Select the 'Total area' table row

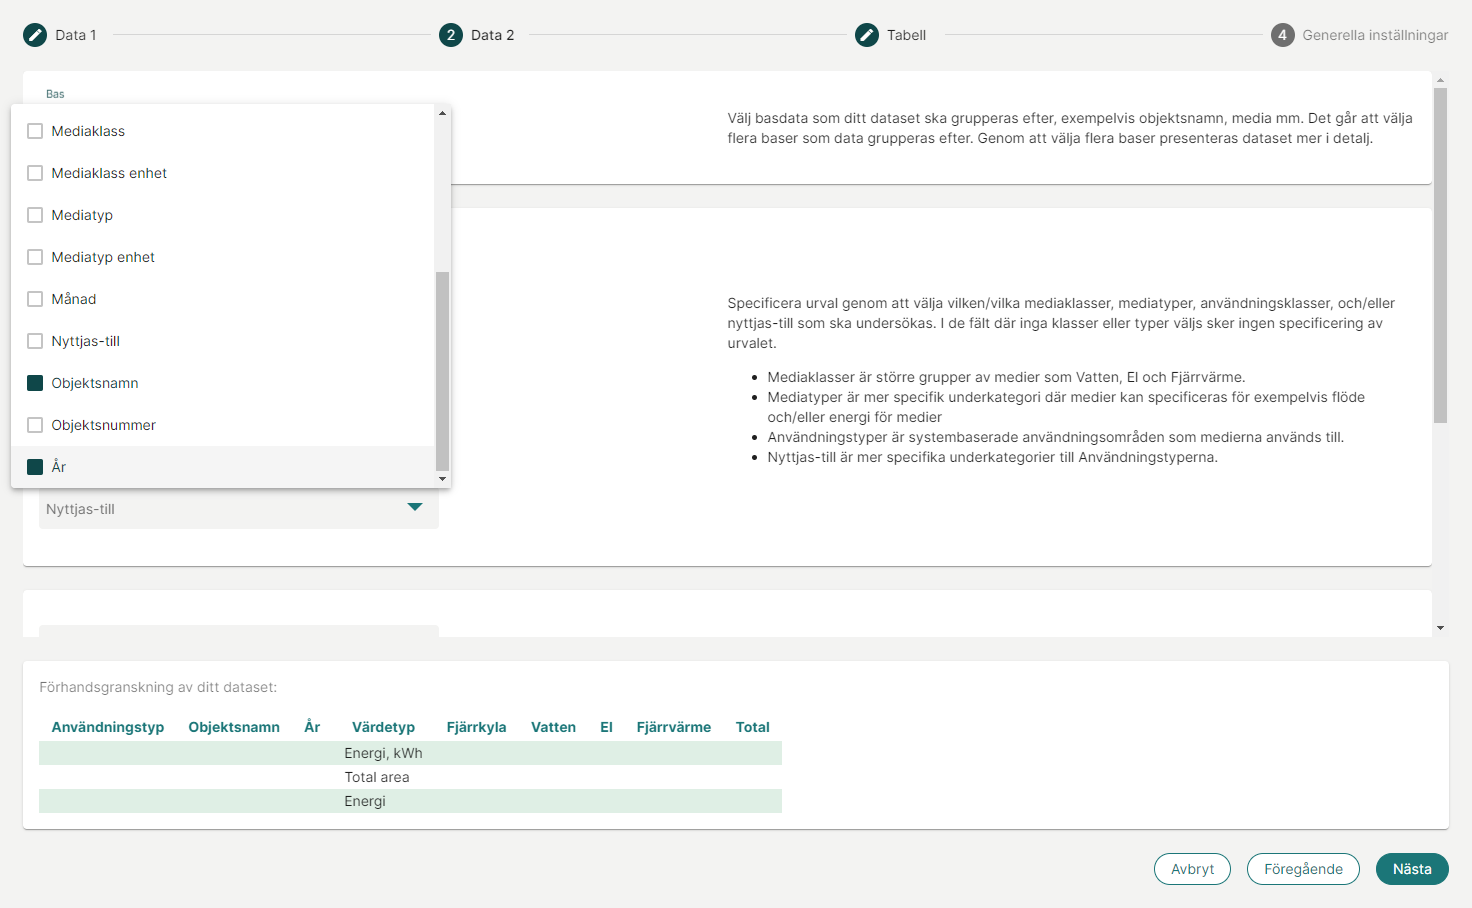click(x=410, y=777)
